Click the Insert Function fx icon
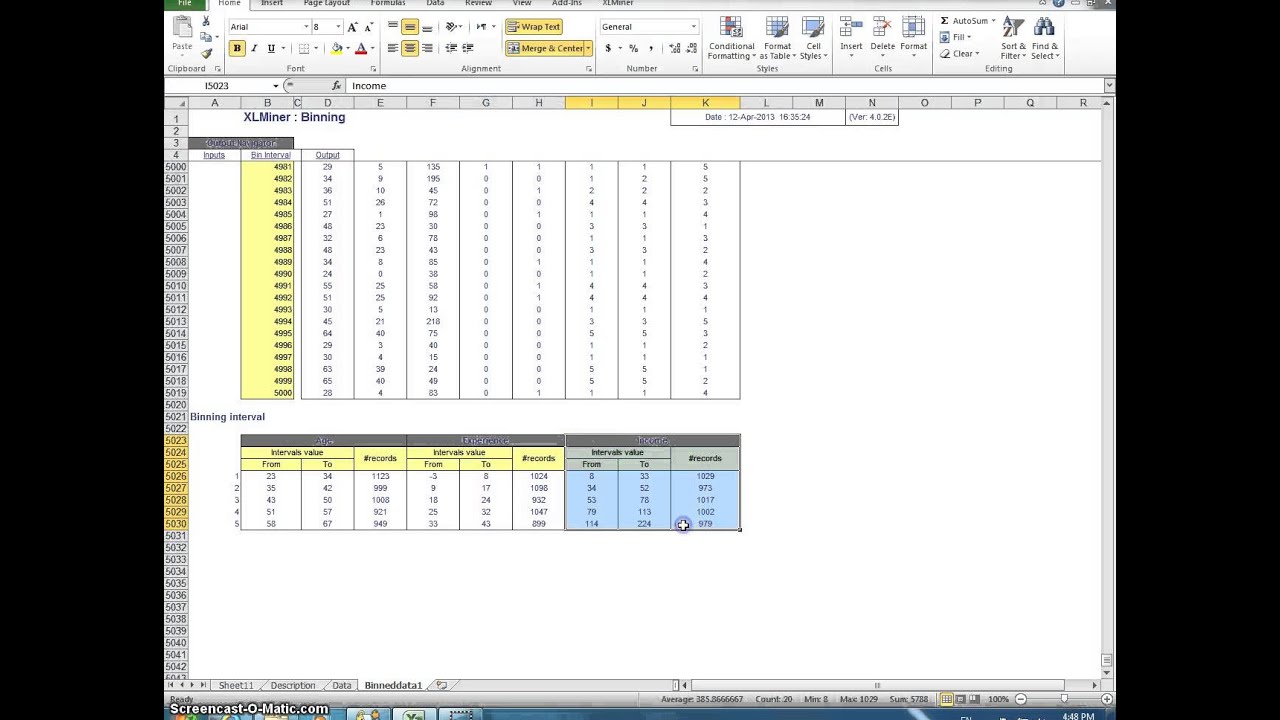The image size is (1280, 720). 336,86
